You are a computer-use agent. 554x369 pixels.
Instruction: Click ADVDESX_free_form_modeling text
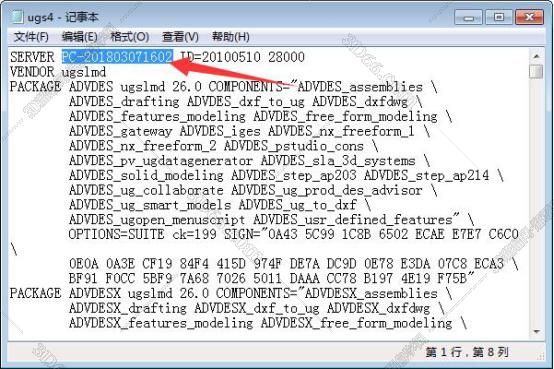357,323
